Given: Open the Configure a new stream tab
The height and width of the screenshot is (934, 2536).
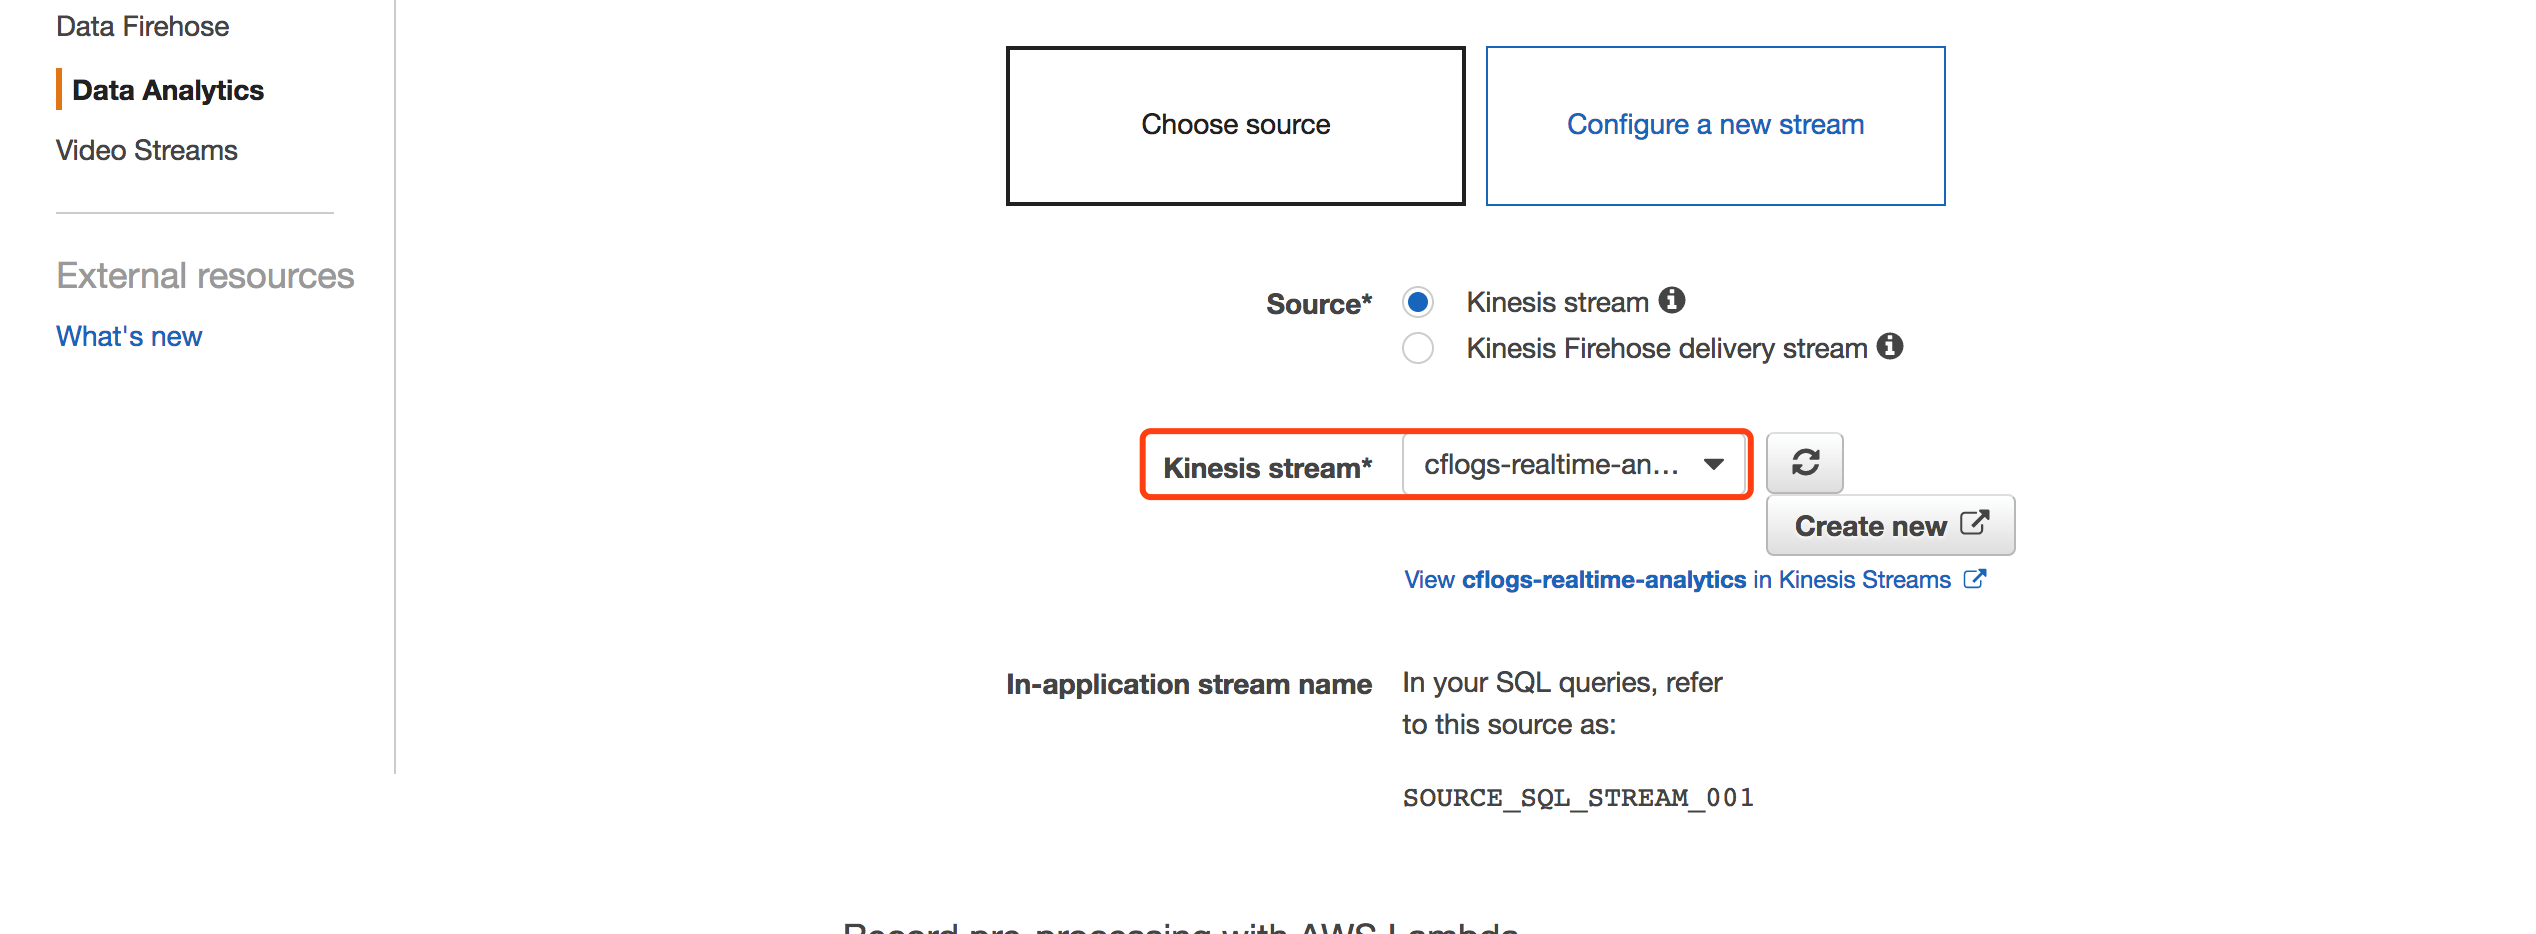Looking at the screenshot, I should [x=1715, y=126].
